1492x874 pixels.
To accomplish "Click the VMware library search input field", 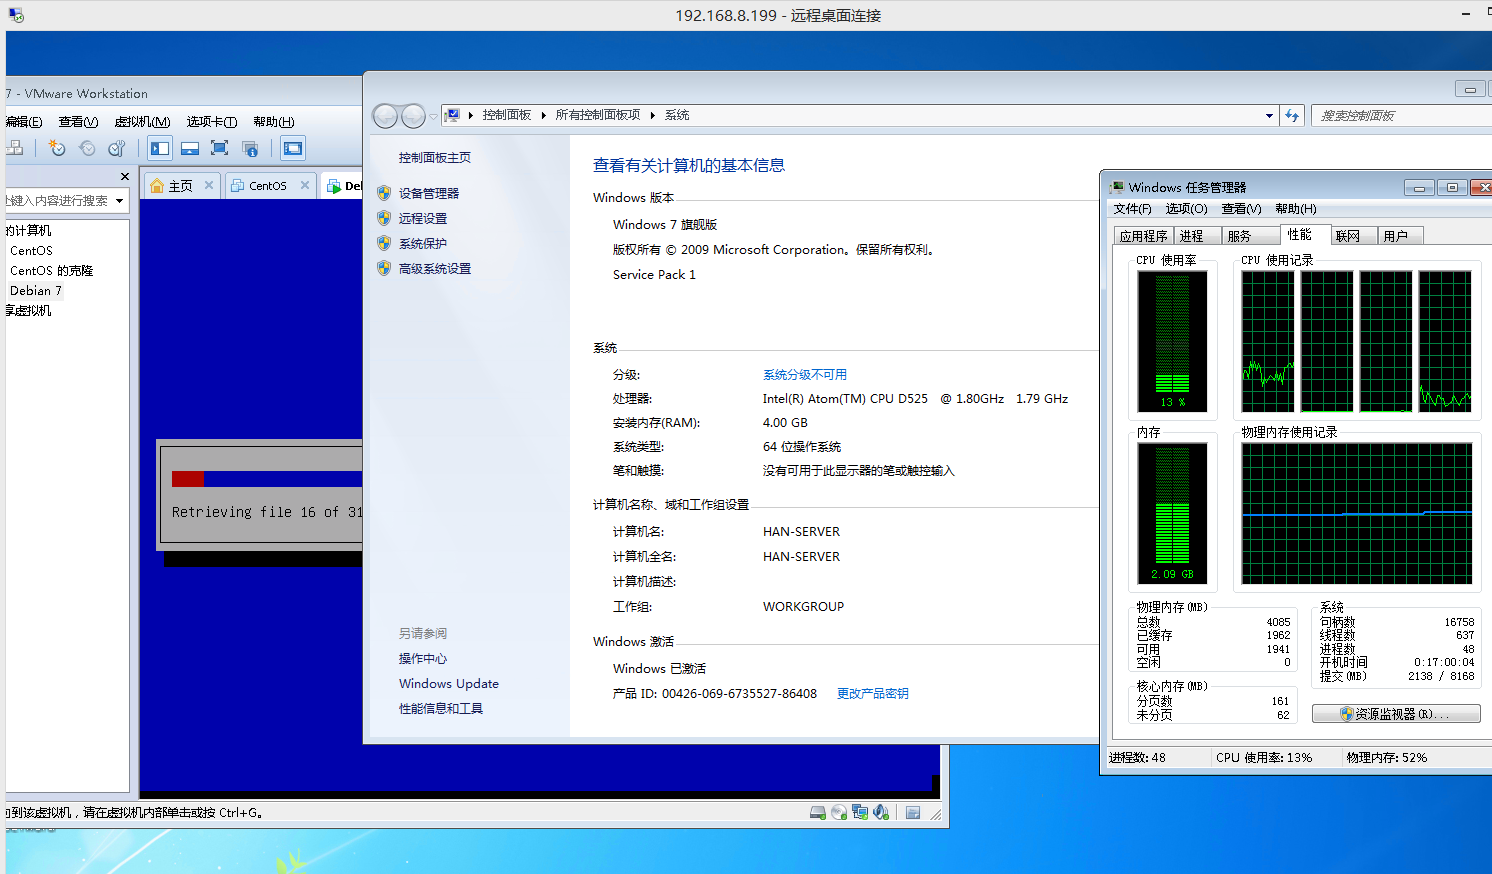I will point(58,201).
